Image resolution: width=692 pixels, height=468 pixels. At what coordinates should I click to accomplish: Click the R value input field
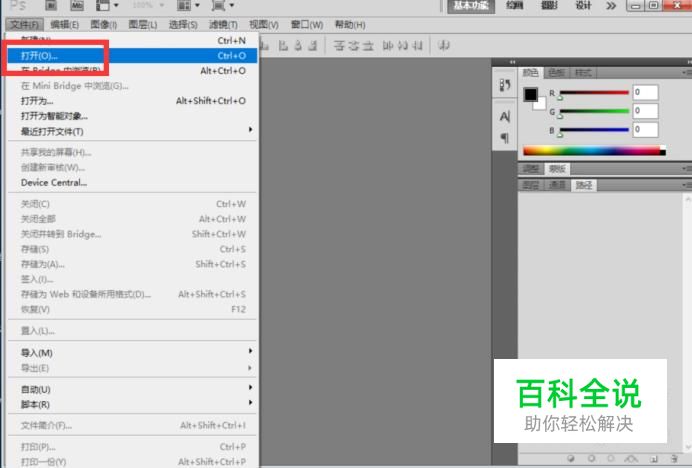click(645, 92)
